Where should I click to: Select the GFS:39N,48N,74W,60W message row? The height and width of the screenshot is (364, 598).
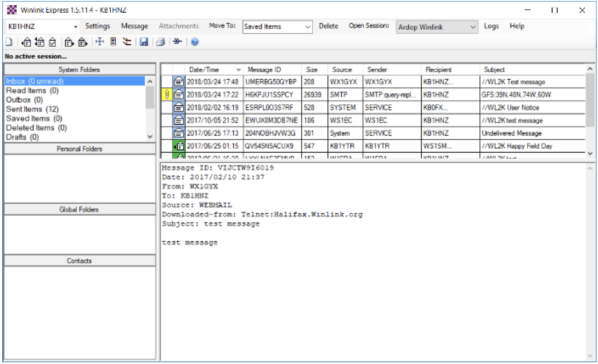point(373,95)
